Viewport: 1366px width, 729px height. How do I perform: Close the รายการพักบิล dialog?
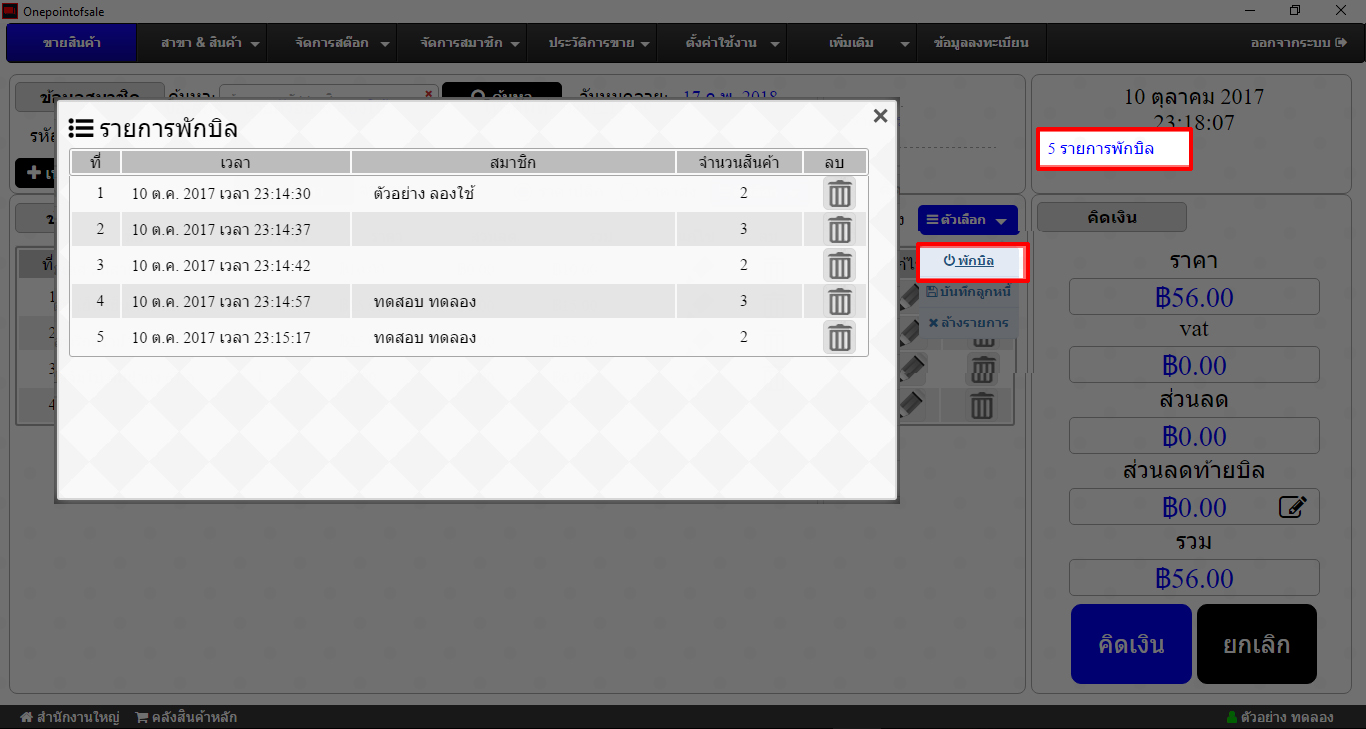point(880,116)
